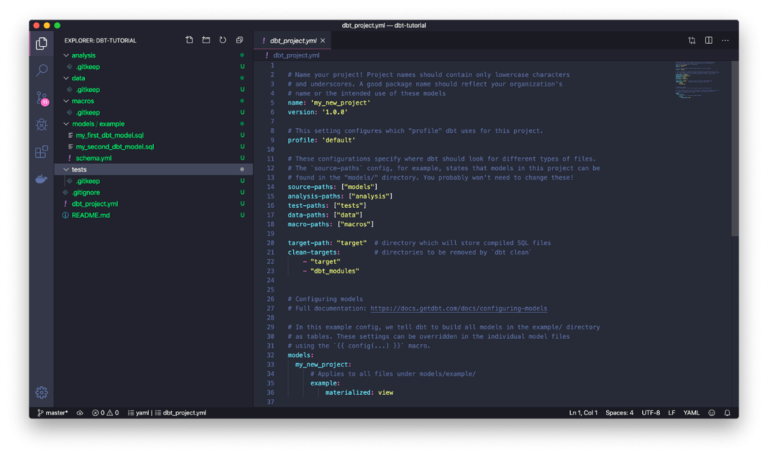Change language mode YAML in status bar
768x457 pixels.
pos(691,413)
